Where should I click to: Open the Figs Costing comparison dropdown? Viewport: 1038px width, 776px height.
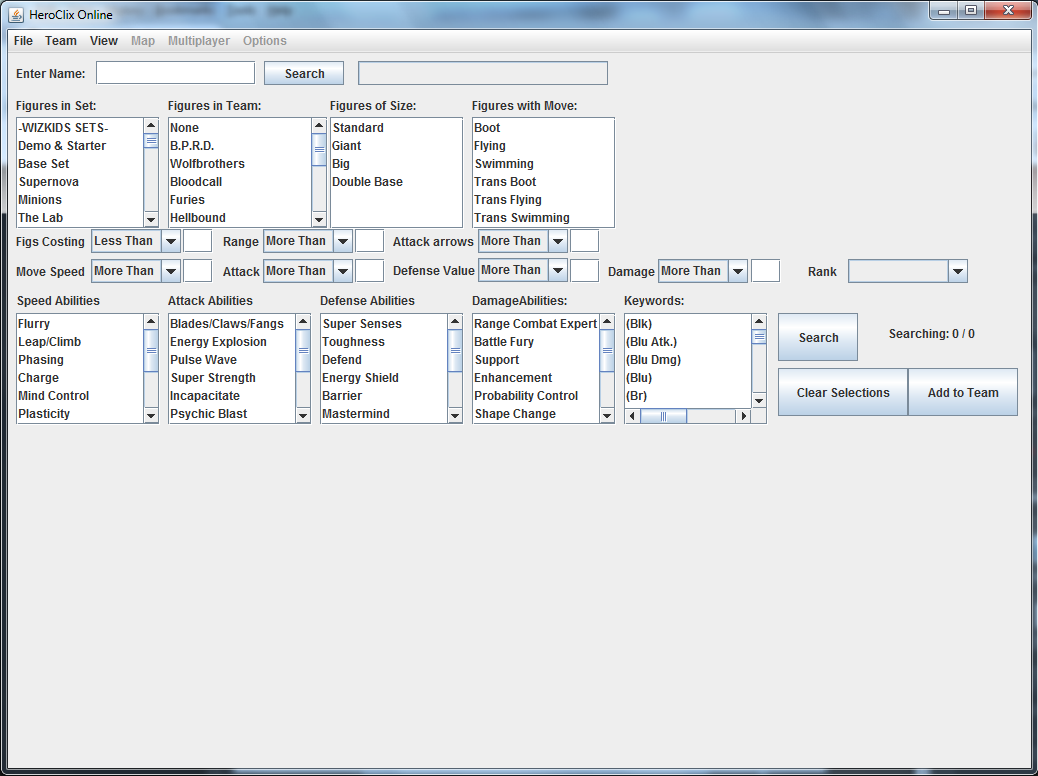pyautogui.click(x=136, y=241)
